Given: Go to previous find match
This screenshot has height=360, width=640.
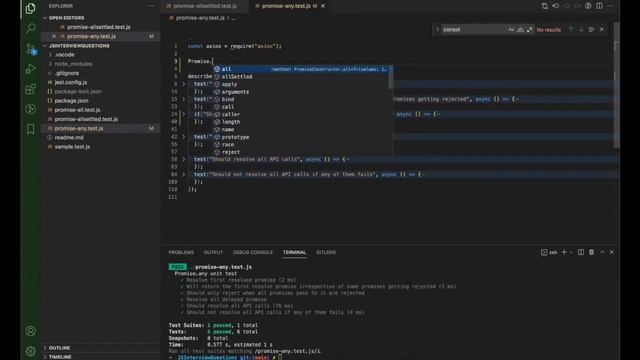Looking at the screenshot, I should click(x=571, y=29).
